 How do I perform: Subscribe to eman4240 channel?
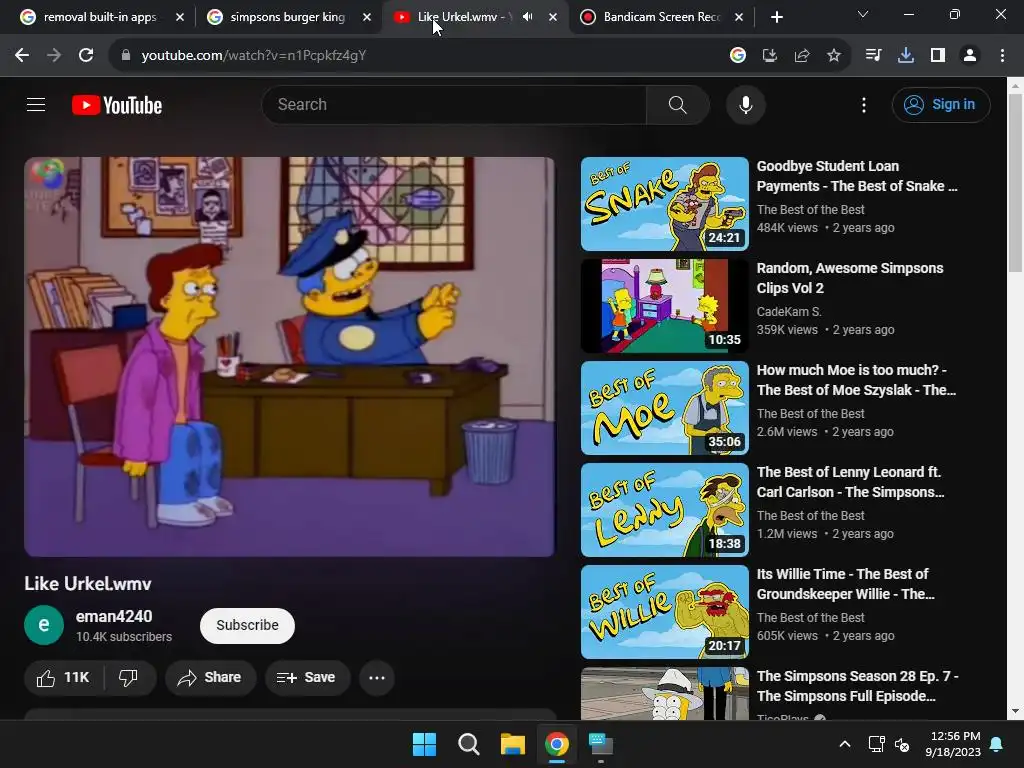(247, 626)
